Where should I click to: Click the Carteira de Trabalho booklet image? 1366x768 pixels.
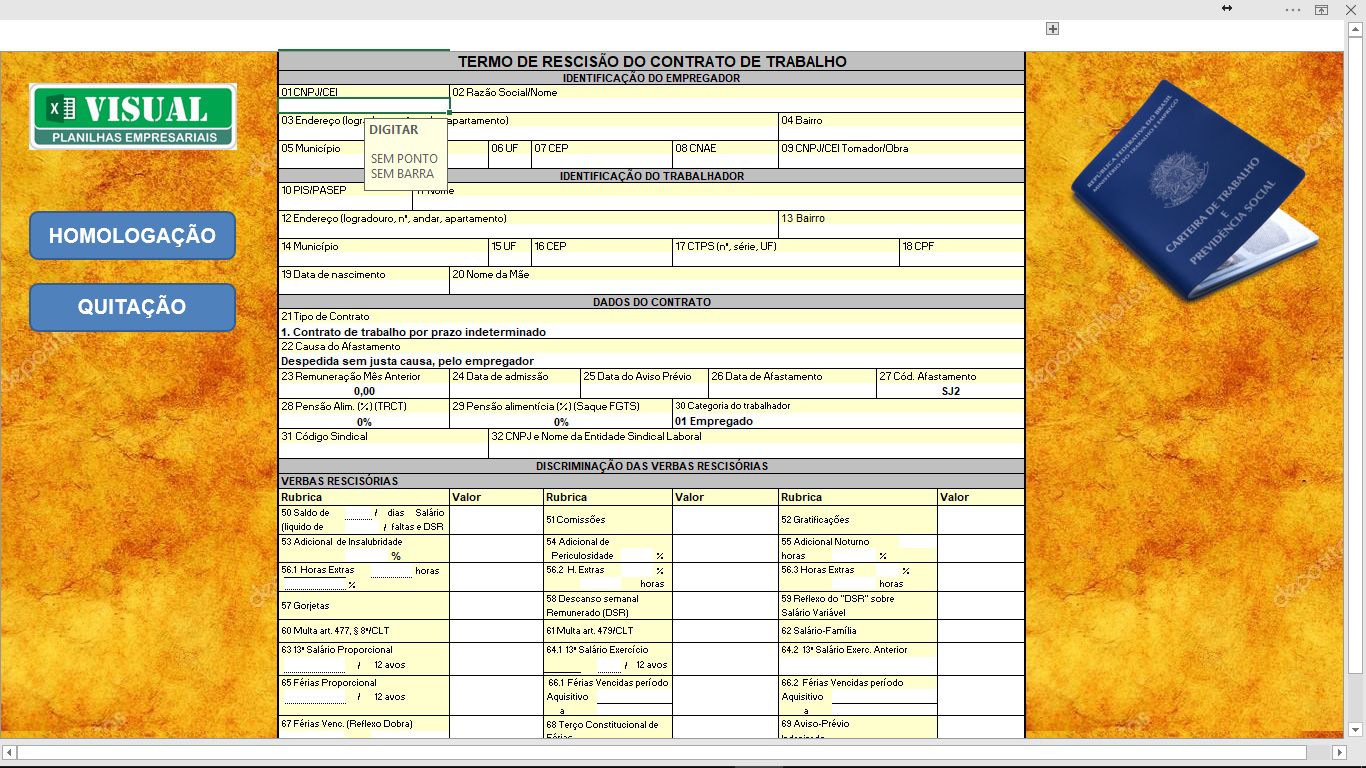pyautogui.click(x=1190, y=192)
